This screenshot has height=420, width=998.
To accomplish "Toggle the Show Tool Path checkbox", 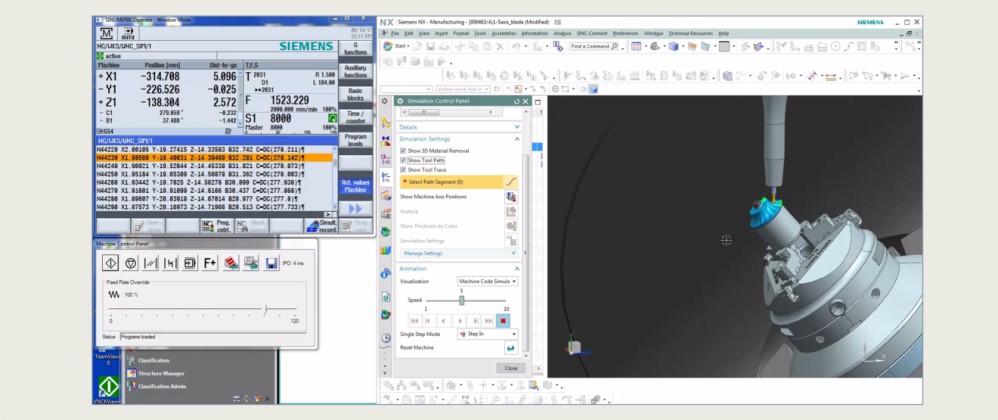I will [402, 160].
